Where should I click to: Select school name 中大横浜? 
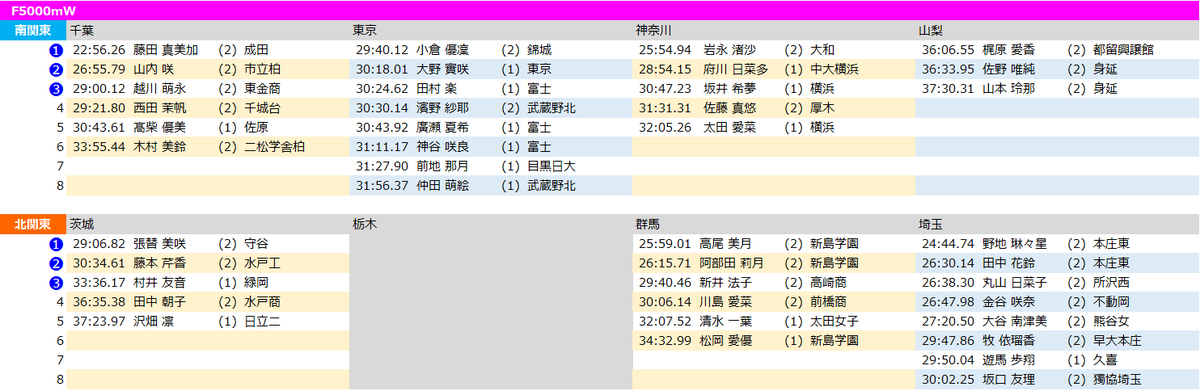[x=834, y=69]
